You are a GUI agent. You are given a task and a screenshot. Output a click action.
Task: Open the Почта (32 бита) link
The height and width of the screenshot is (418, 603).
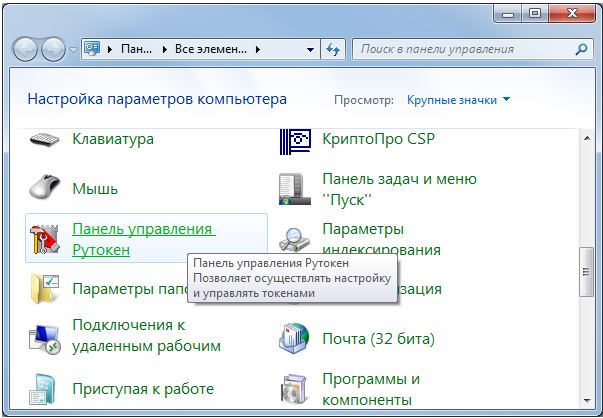point(378,339)
